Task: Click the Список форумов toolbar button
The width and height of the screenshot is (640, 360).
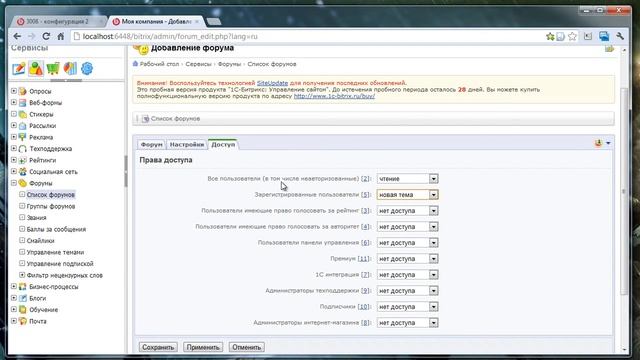Action: coord(171,119)
